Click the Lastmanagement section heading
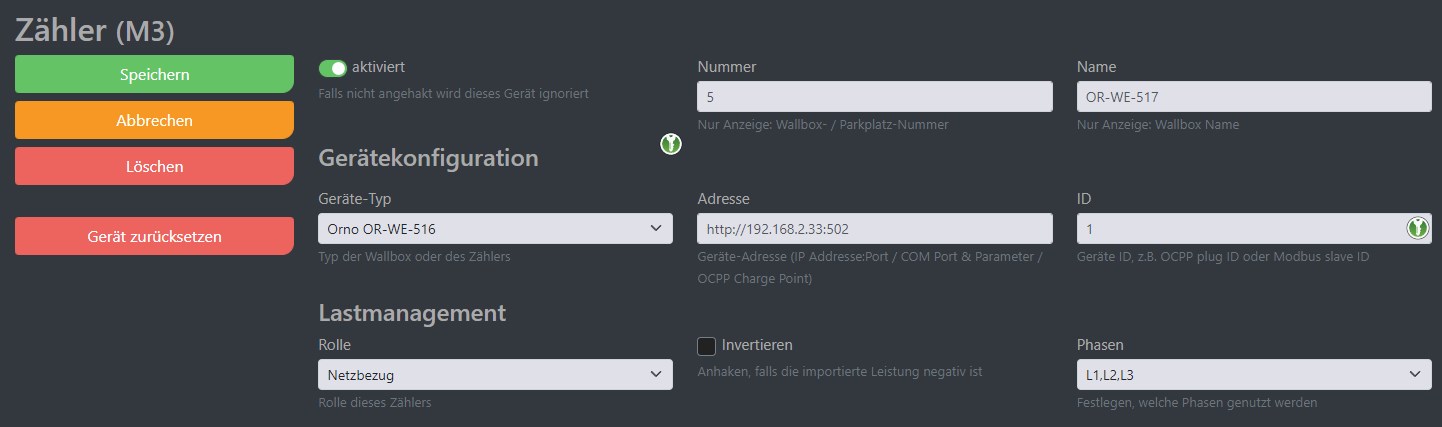The width and height of the screenshot is (1442, 427). tap(412, 312)
